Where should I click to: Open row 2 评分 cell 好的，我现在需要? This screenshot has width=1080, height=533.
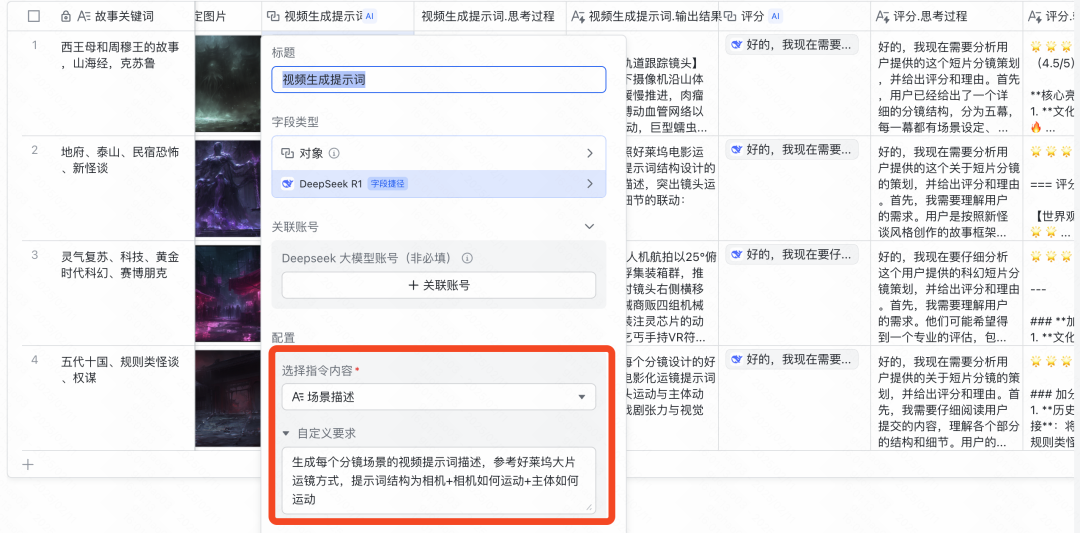791,149
